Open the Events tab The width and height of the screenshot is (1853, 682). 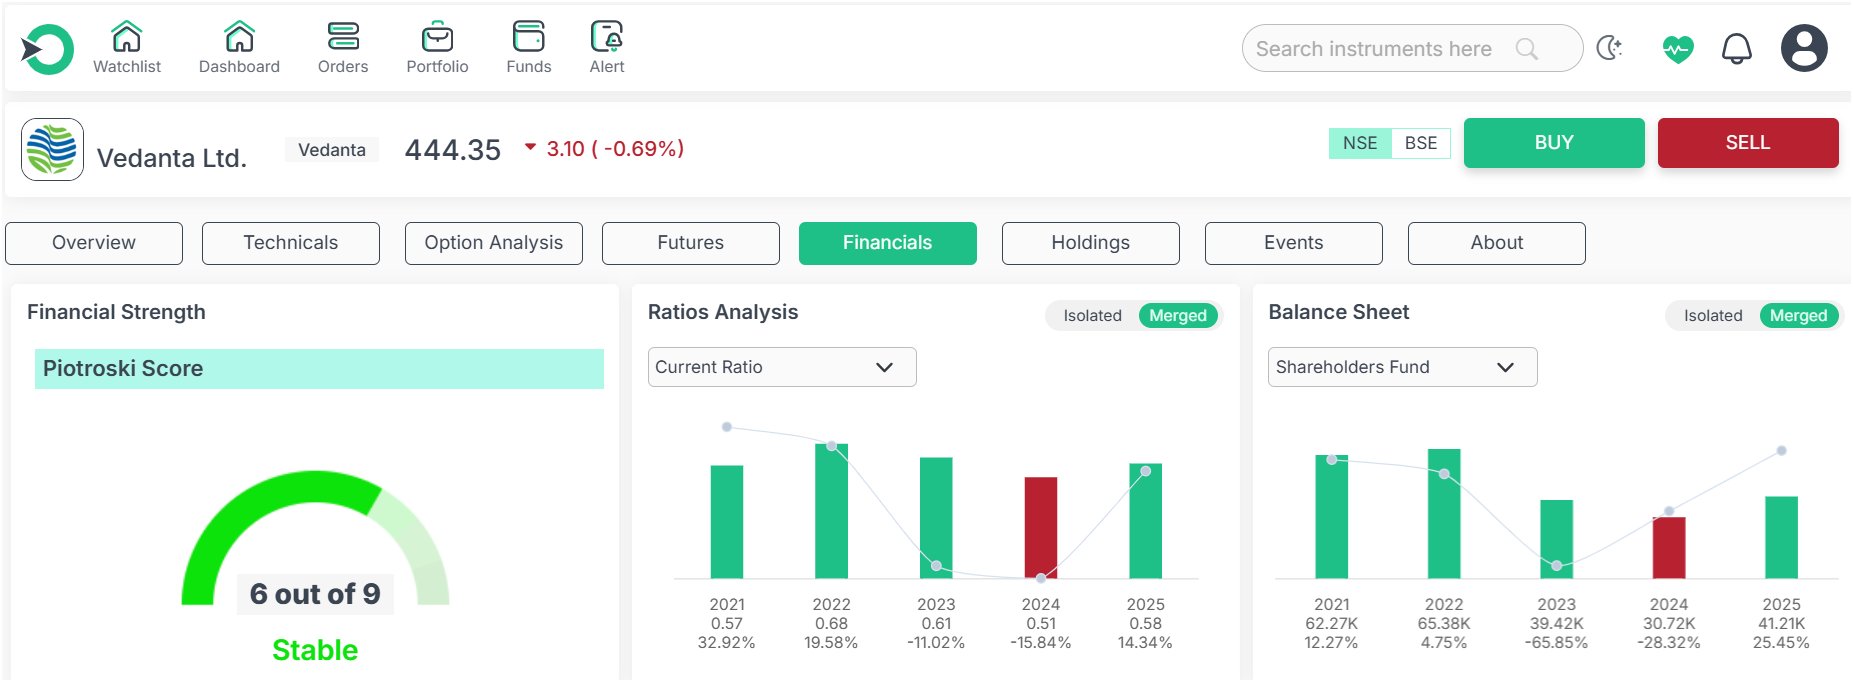tap(1294, 243)
